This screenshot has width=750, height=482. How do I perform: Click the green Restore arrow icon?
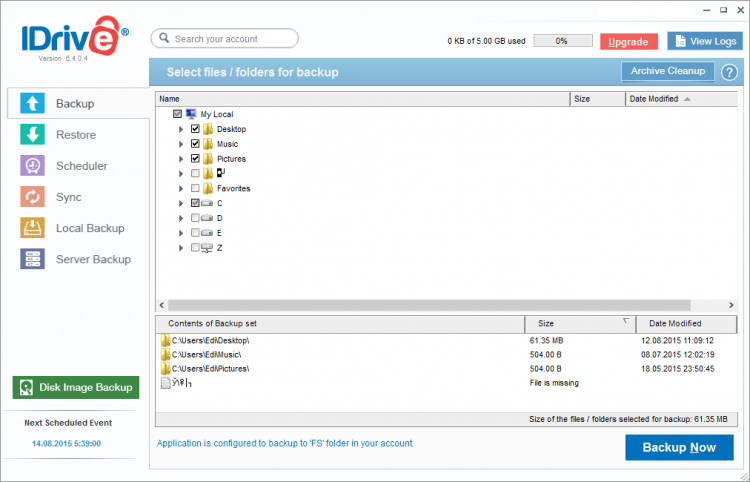tap(33, 134)
